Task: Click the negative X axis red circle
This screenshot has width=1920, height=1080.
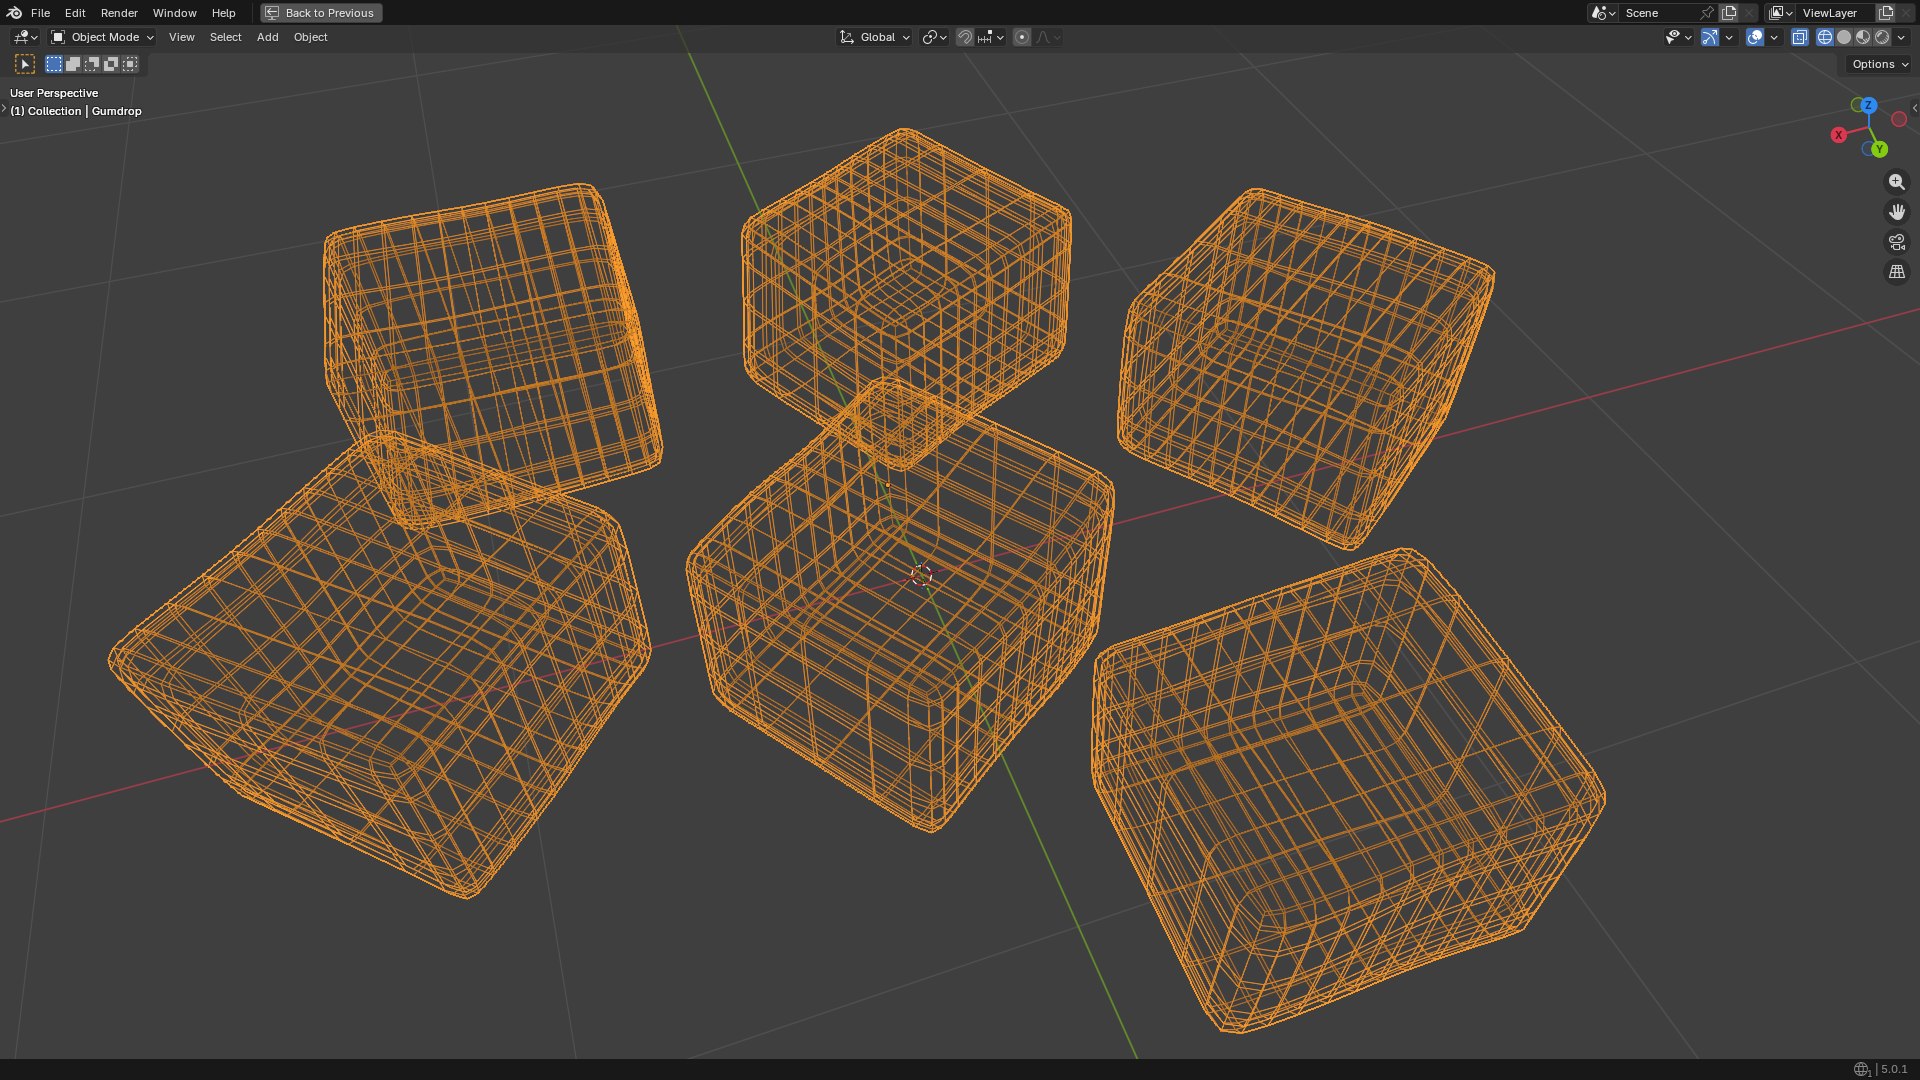Action: (1899, 119)
